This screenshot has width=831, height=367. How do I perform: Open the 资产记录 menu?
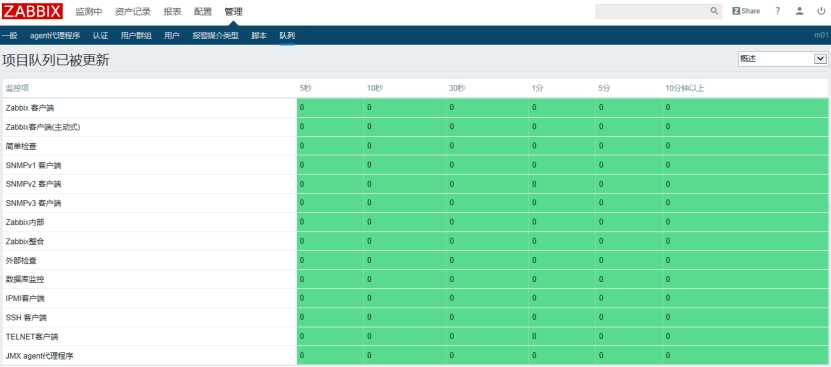coord(132,12)
